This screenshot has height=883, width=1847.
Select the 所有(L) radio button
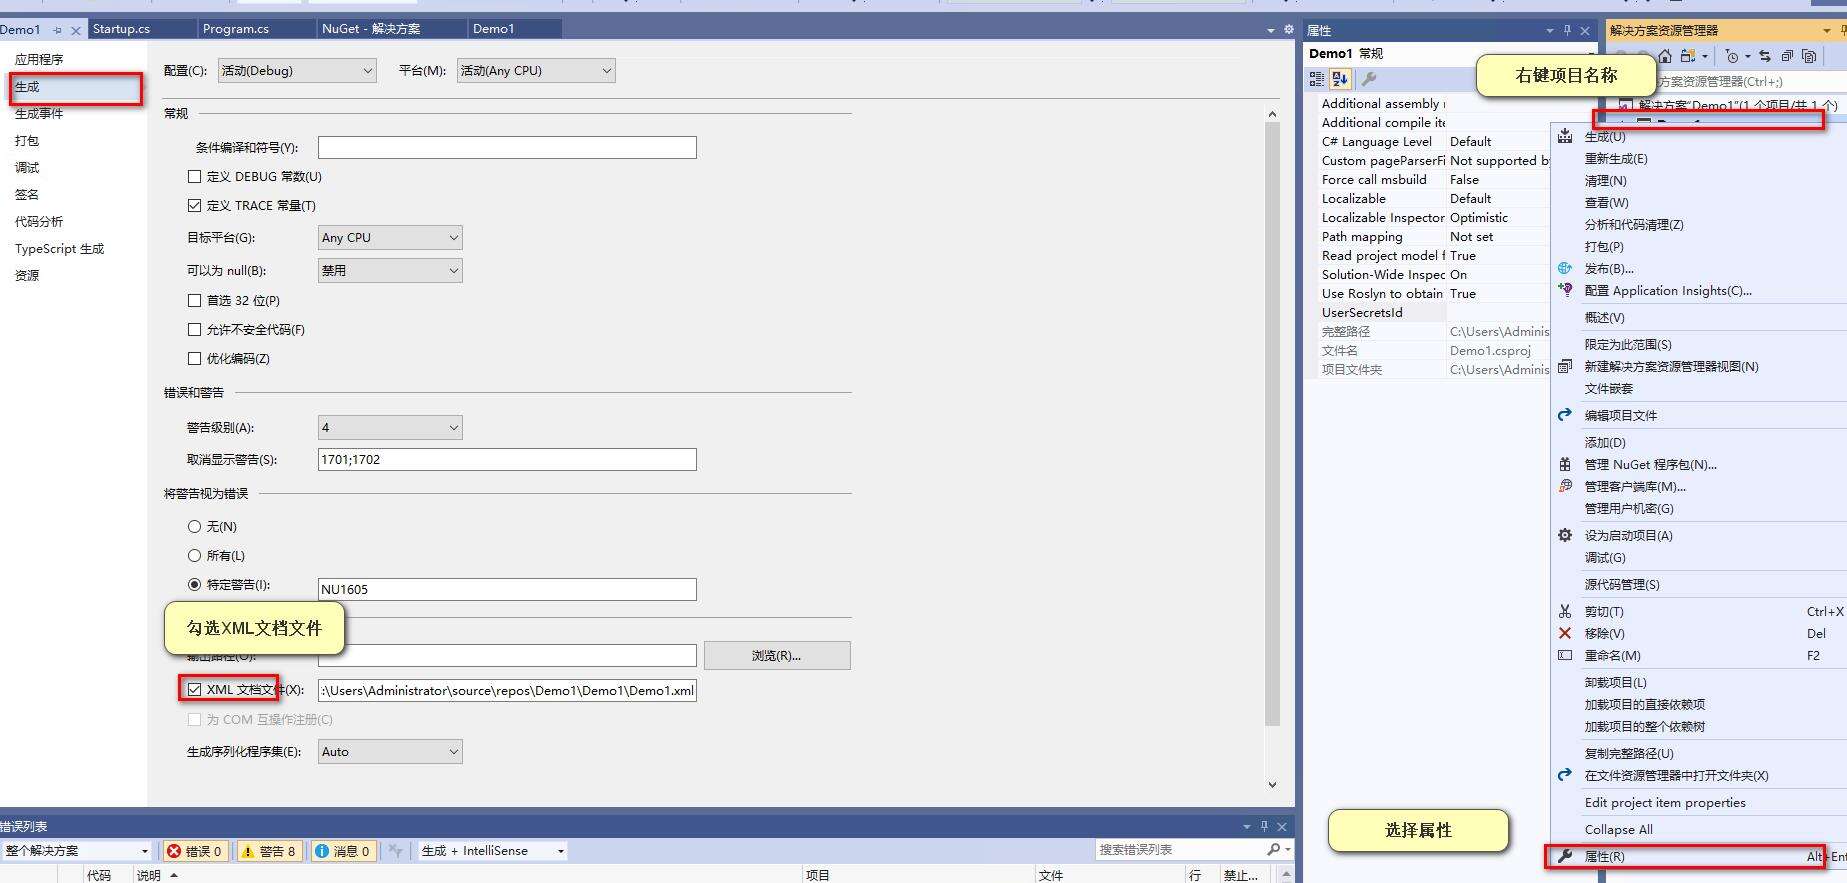195,556
